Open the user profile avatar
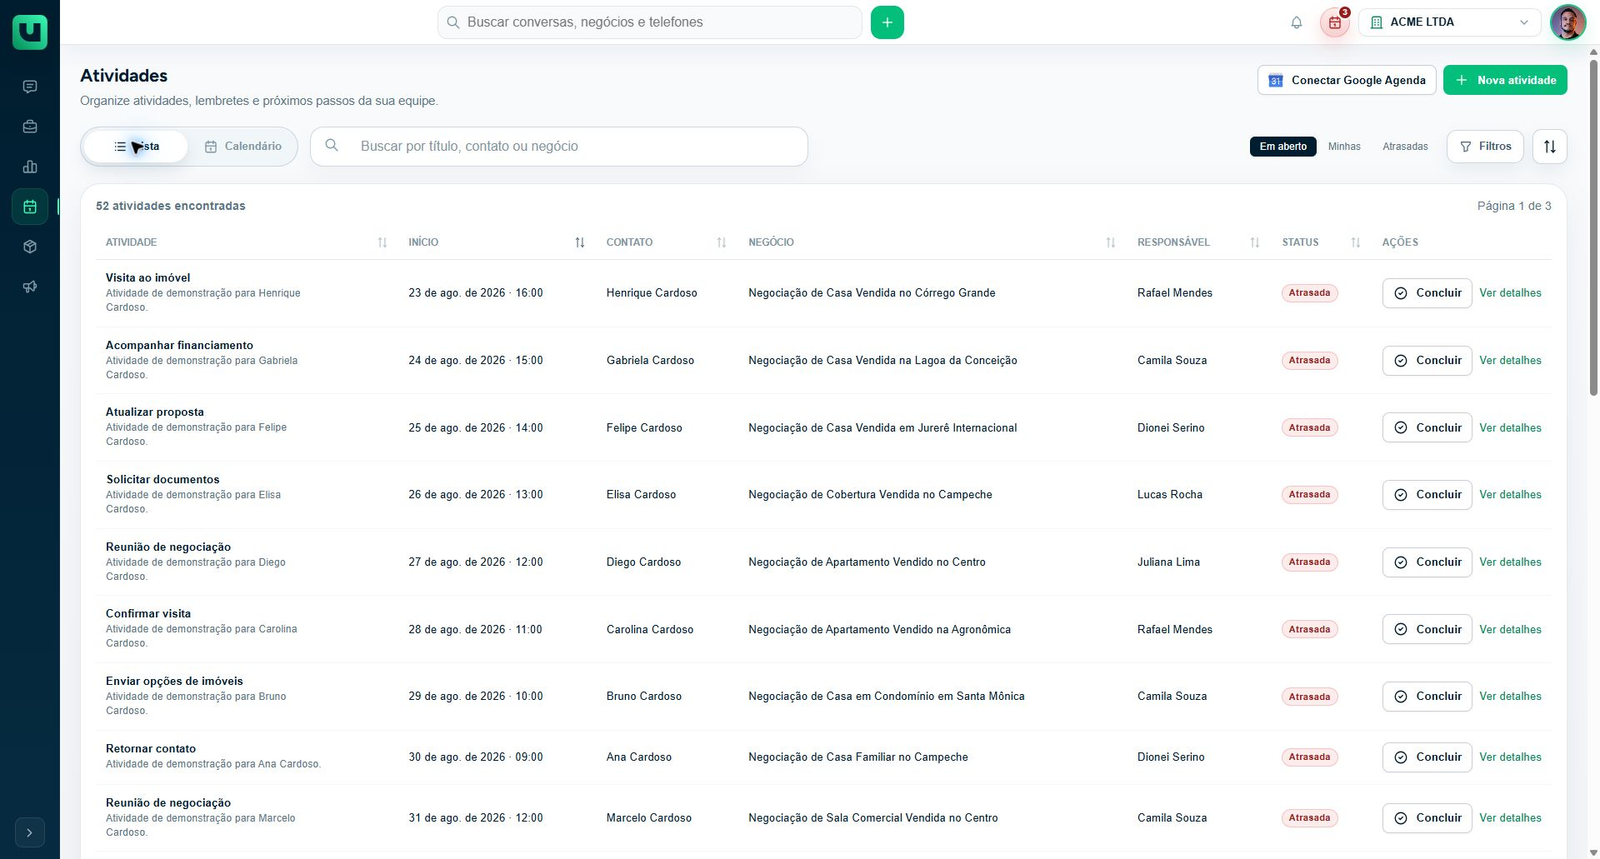1600x859 pixels. click(x=1567, y=22)
